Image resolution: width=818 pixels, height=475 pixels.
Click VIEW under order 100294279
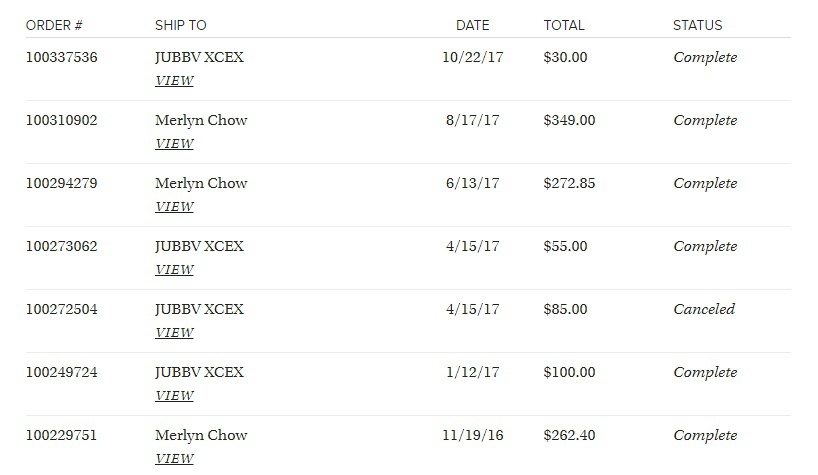(174, 207)
